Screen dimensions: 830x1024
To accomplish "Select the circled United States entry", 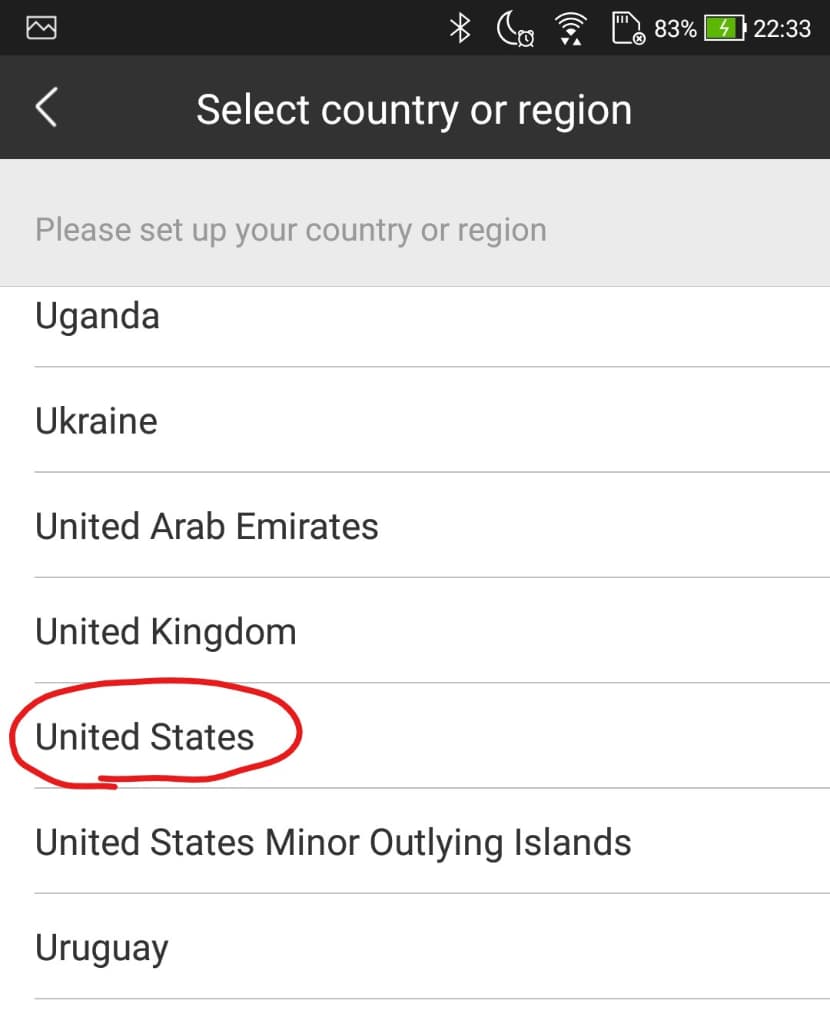I will [415, 736].
